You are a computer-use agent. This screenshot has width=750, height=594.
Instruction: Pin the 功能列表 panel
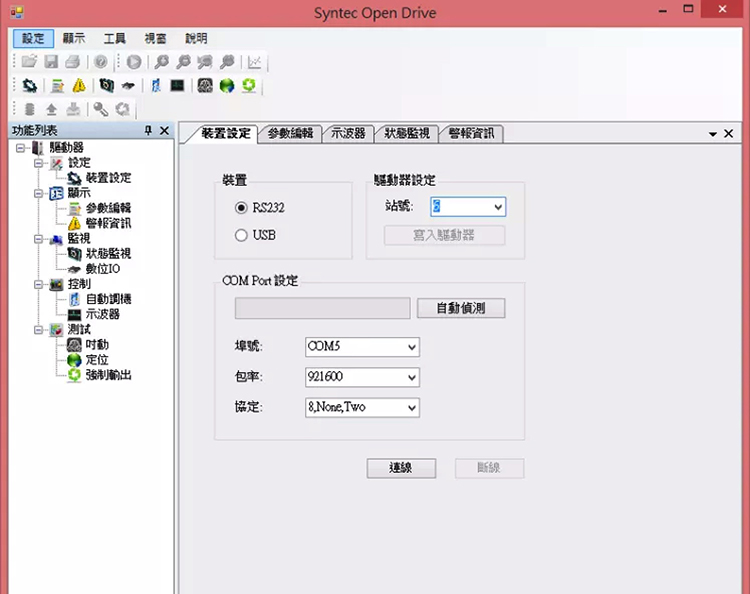pos(148,130)
